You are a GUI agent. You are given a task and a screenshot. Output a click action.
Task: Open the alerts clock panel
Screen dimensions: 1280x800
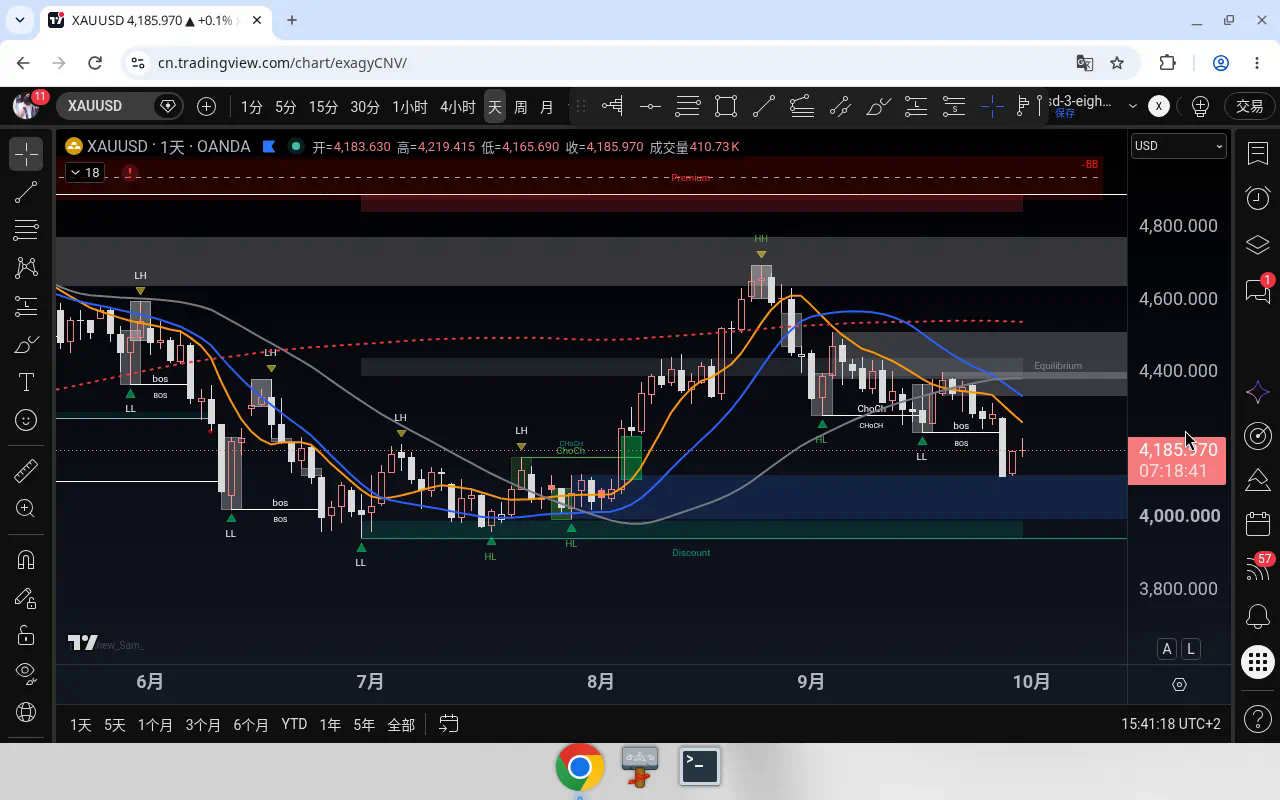1258,198
